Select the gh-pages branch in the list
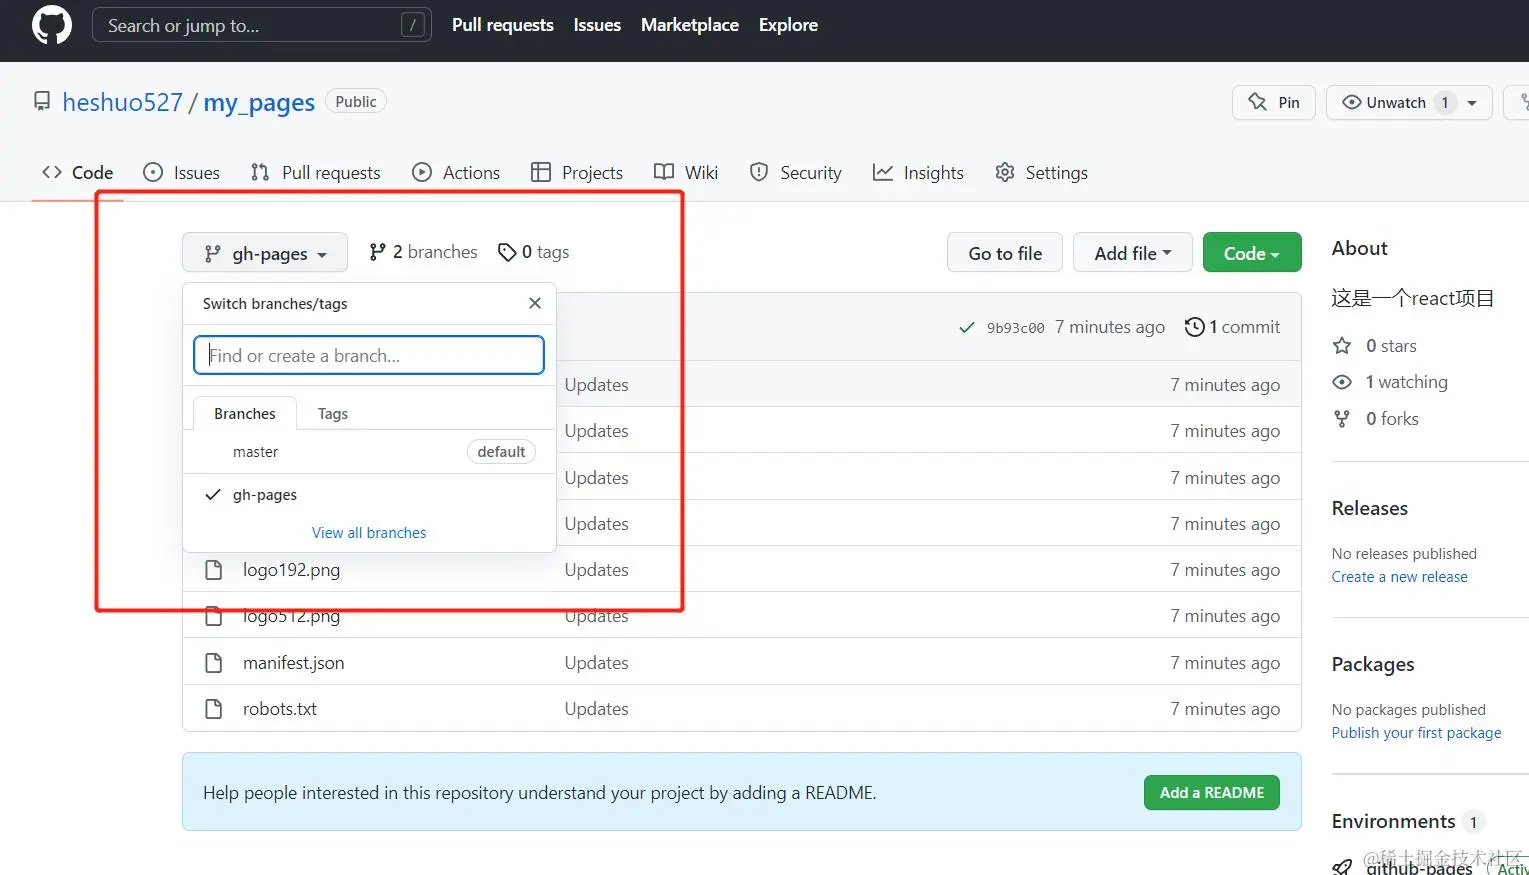This screenshot has width=1529, height=875. [x=369, y=495]
